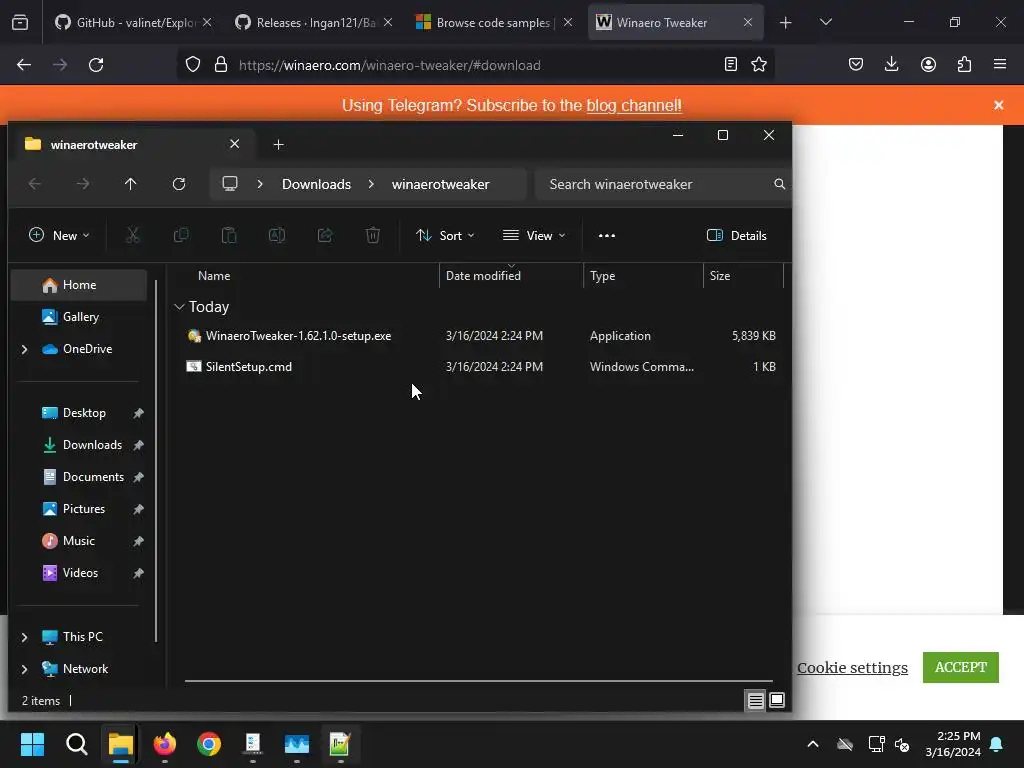Open Firefox Extensions puzzle icon
The height and width of the screenshot is (768, 1024).
click(965, 64)
